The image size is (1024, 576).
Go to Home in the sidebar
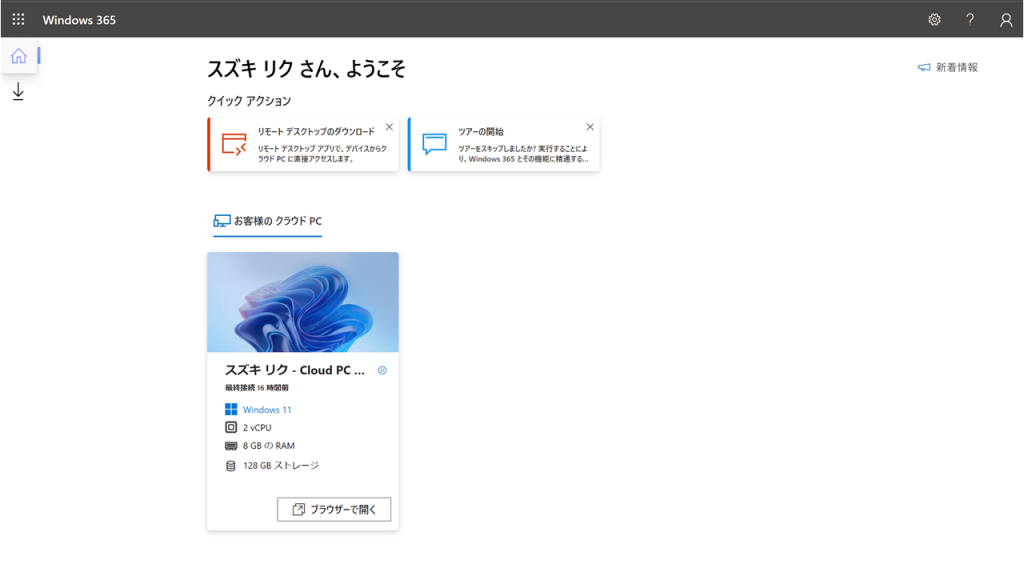[x=18, y=56]
